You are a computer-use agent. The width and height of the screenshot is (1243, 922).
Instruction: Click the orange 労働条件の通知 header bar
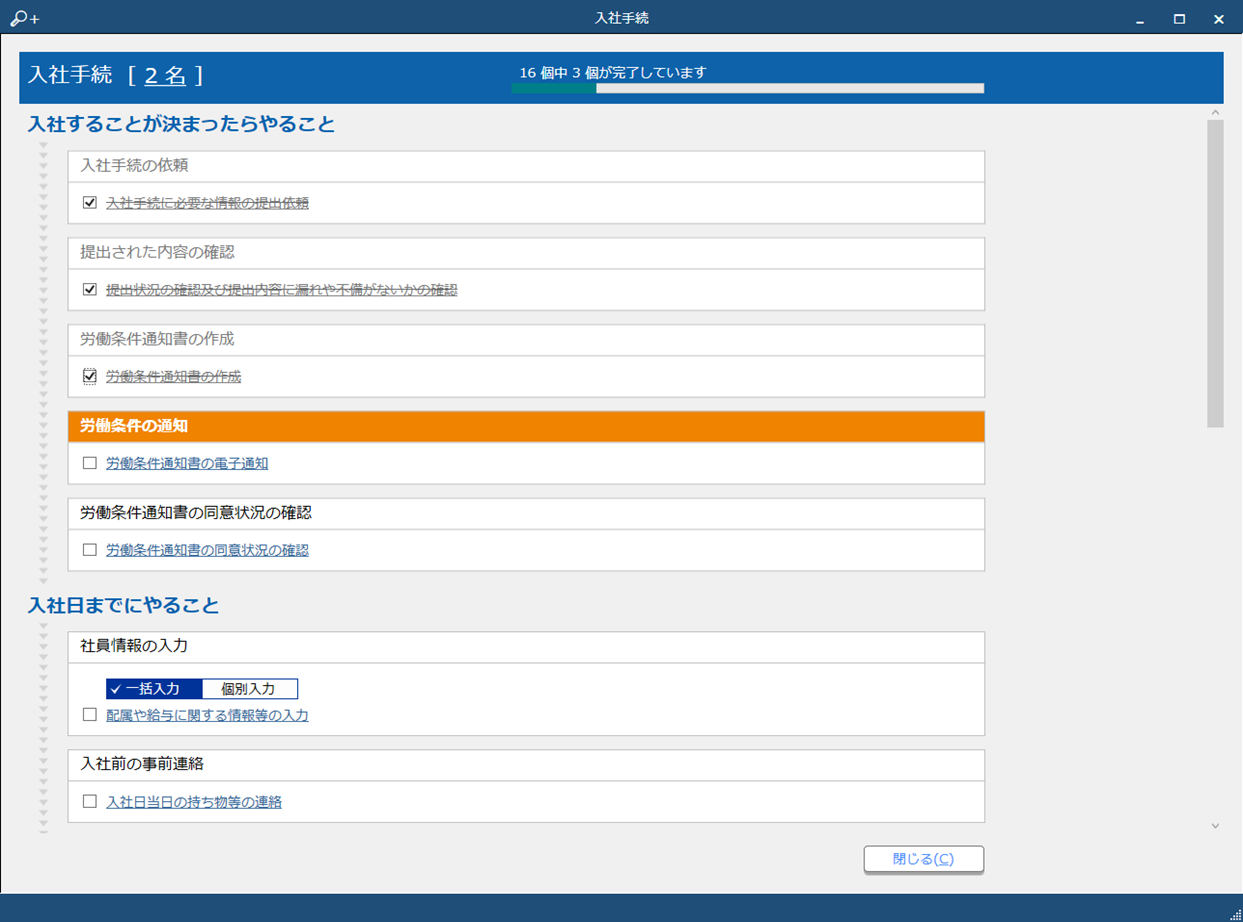526,426
